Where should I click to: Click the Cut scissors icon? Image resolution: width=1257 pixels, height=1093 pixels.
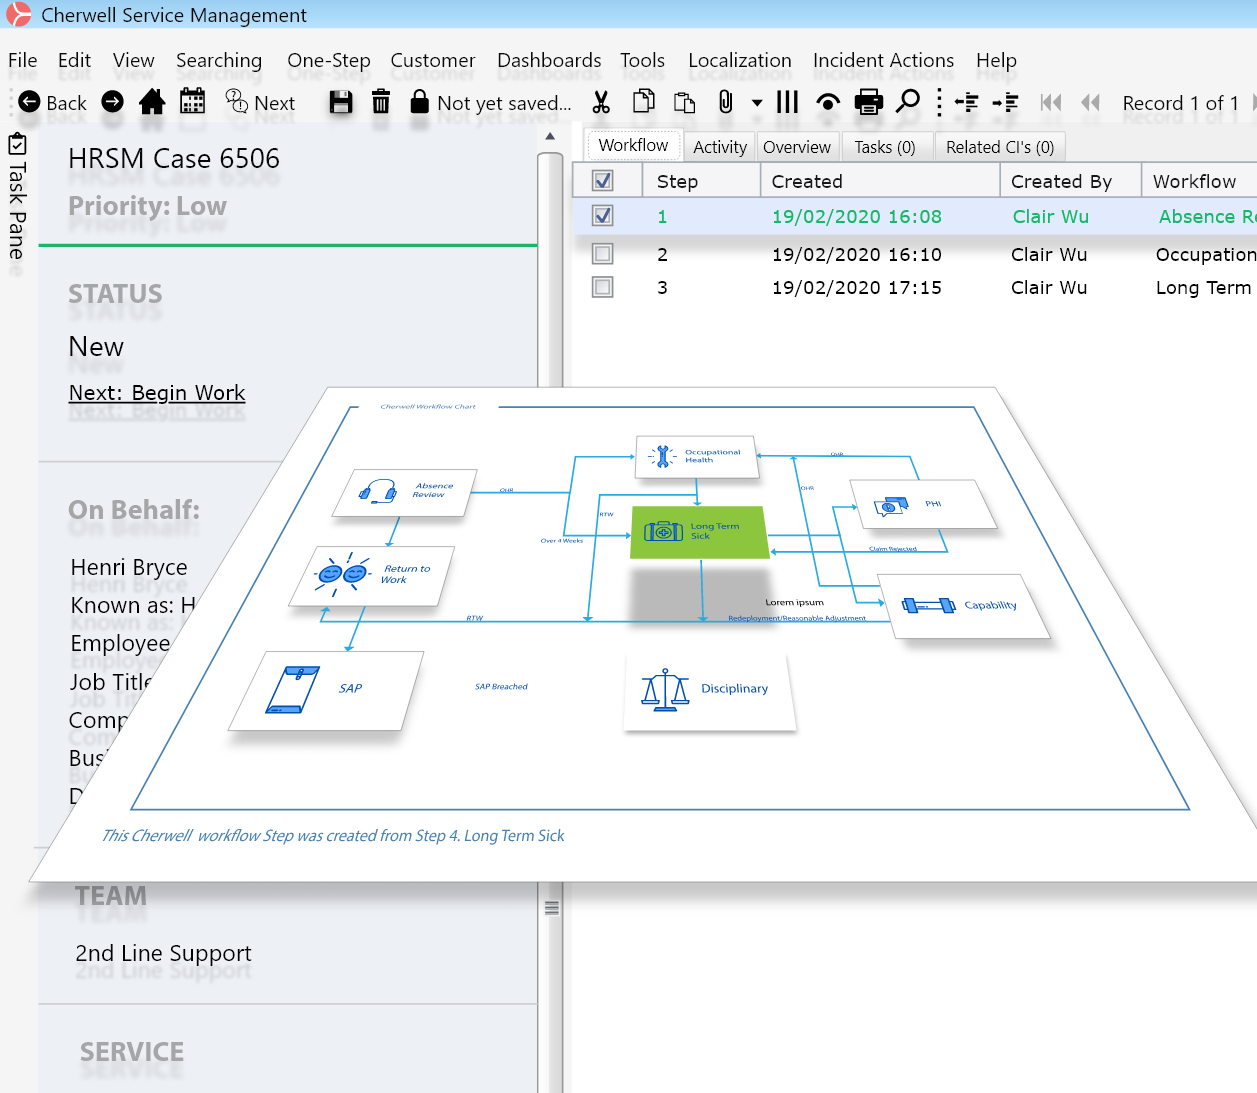click(601, 102)
